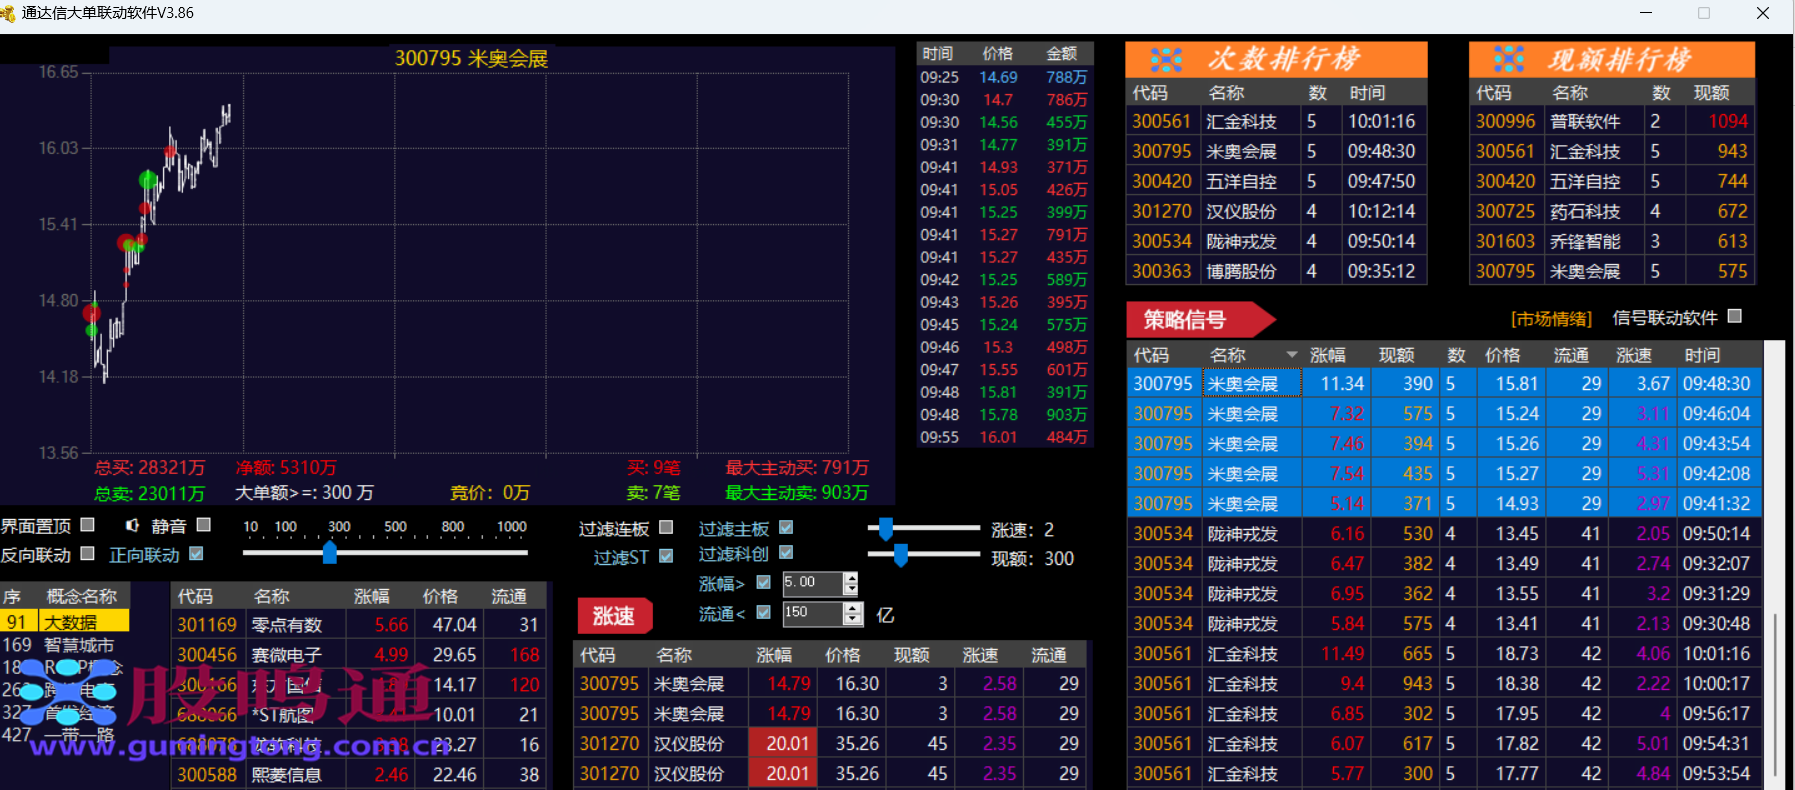Click the sort arrow on 策略信号 名称 header
Screen dimensions: 1795x790
click(1292, 355)
